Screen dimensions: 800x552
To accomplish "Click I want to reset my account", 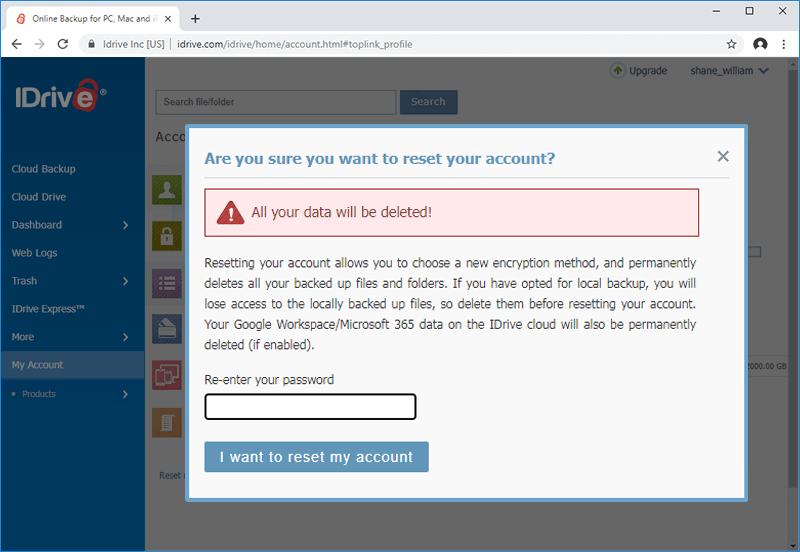I will coord(316,457).
